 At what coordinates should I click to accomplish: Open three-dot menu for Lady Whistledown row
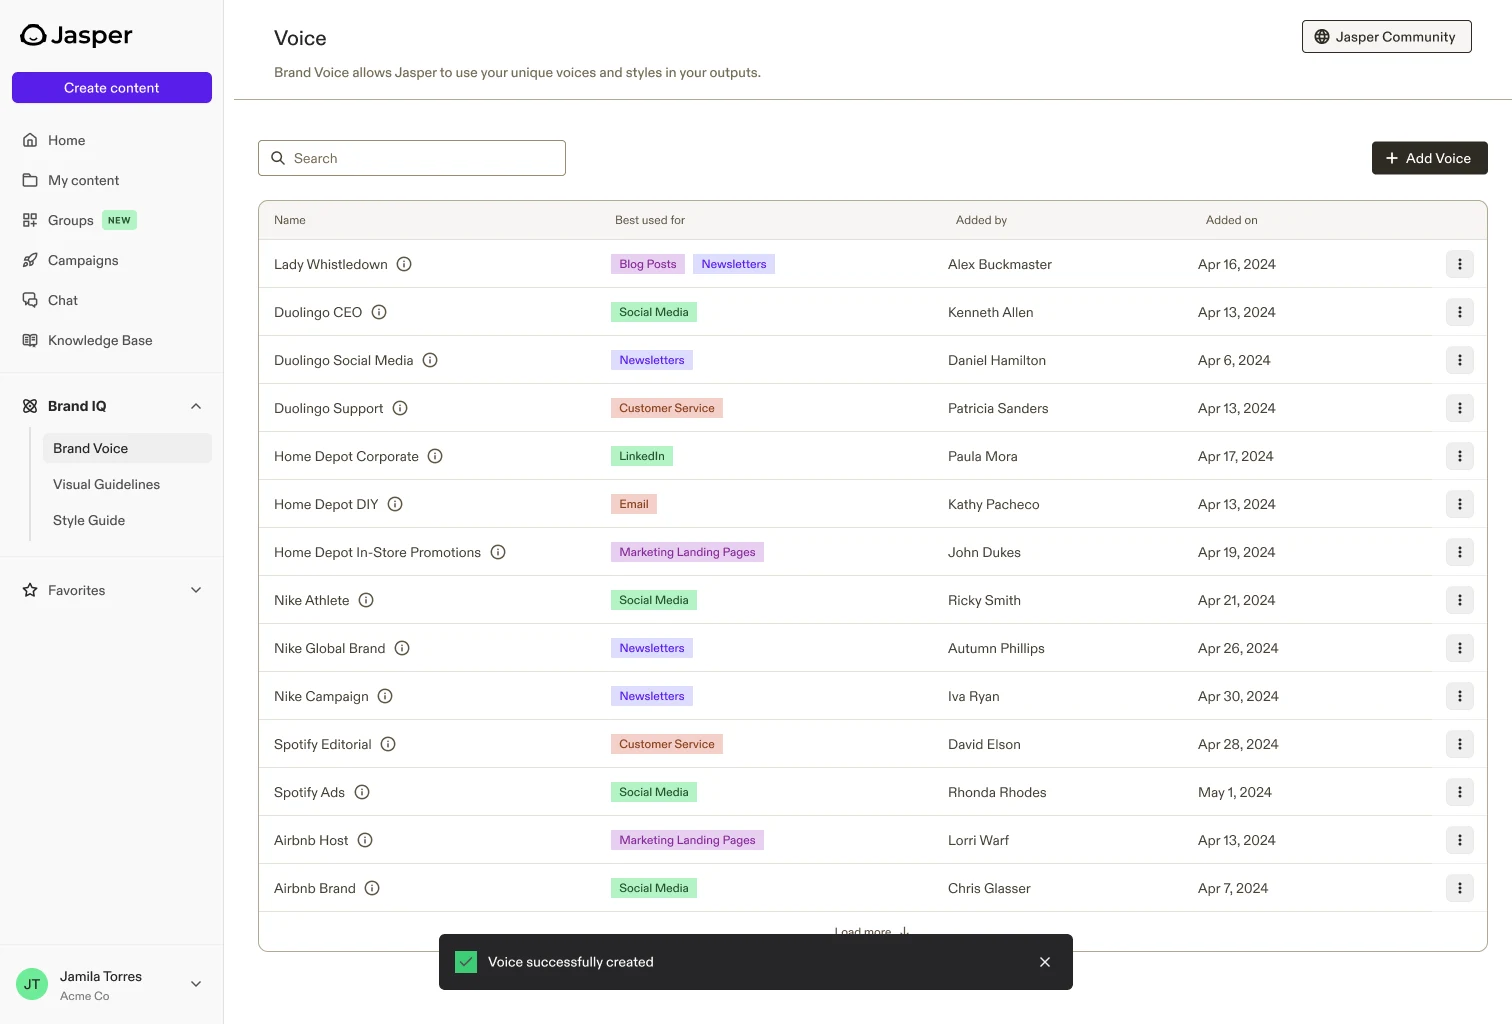(1460, 264)
